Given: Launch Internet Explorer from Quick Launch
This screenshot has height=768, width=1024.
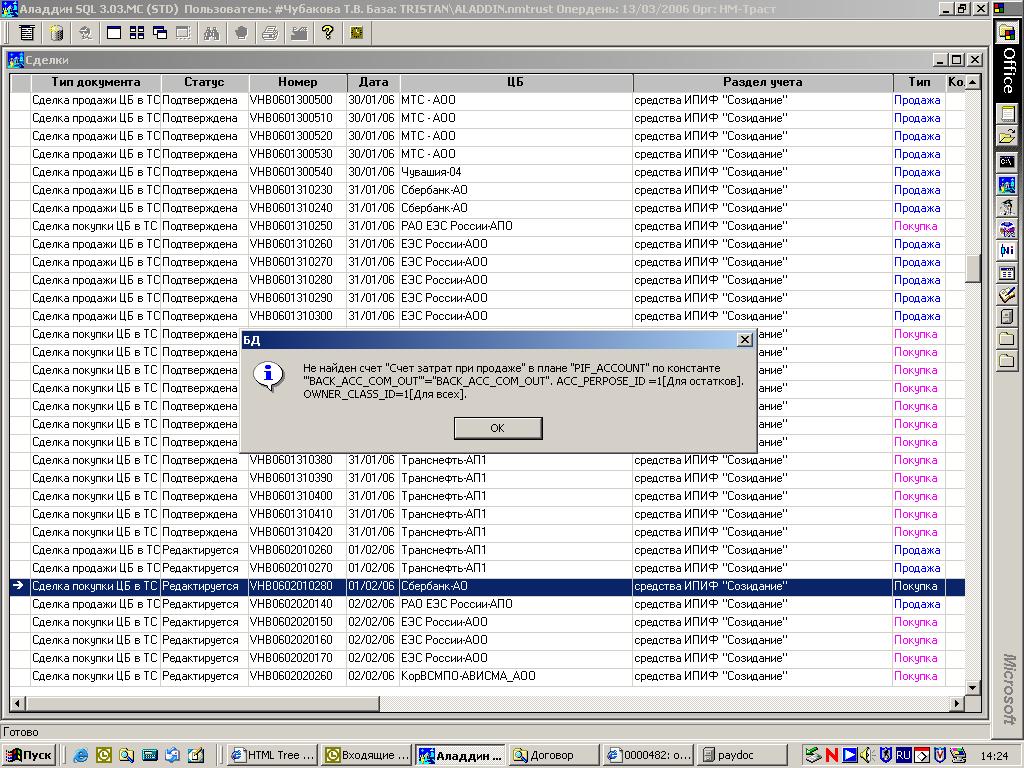Looking at the screenshot, I should 81,755.
